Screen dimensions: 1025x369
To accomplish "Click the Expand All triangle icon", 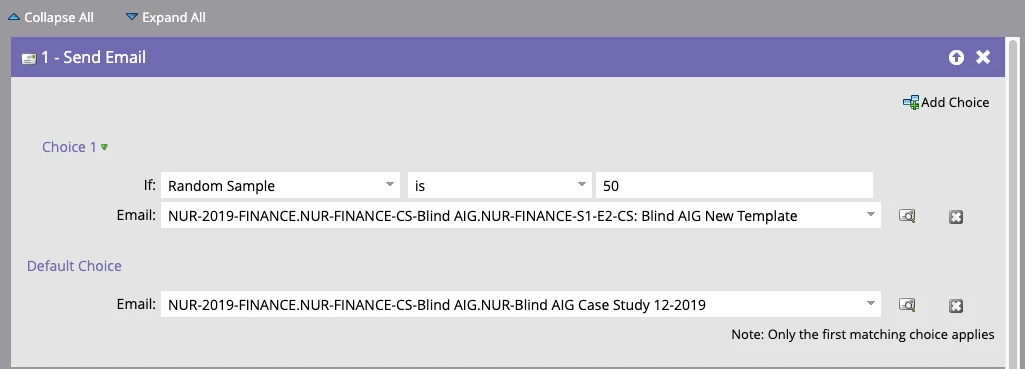I will (132, 17).
